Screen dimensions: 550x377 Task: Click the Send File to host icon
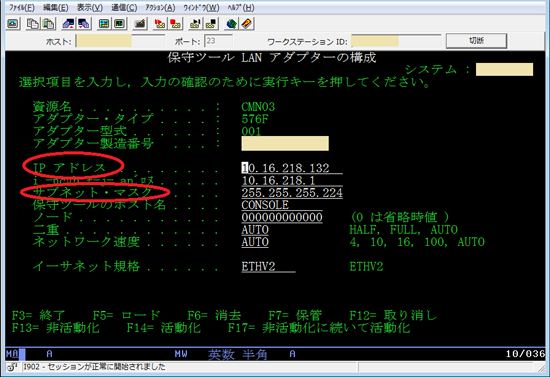68,24
